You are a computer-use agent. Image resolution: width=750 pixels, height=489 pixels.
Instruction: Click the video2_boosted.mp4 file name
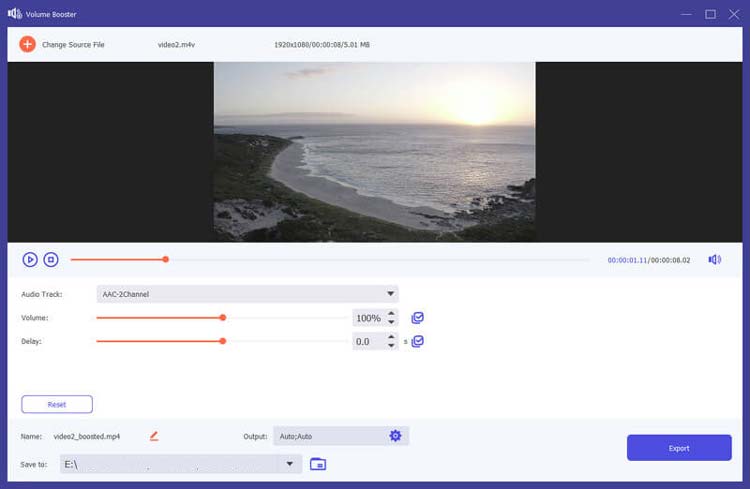tap(87, 436)
